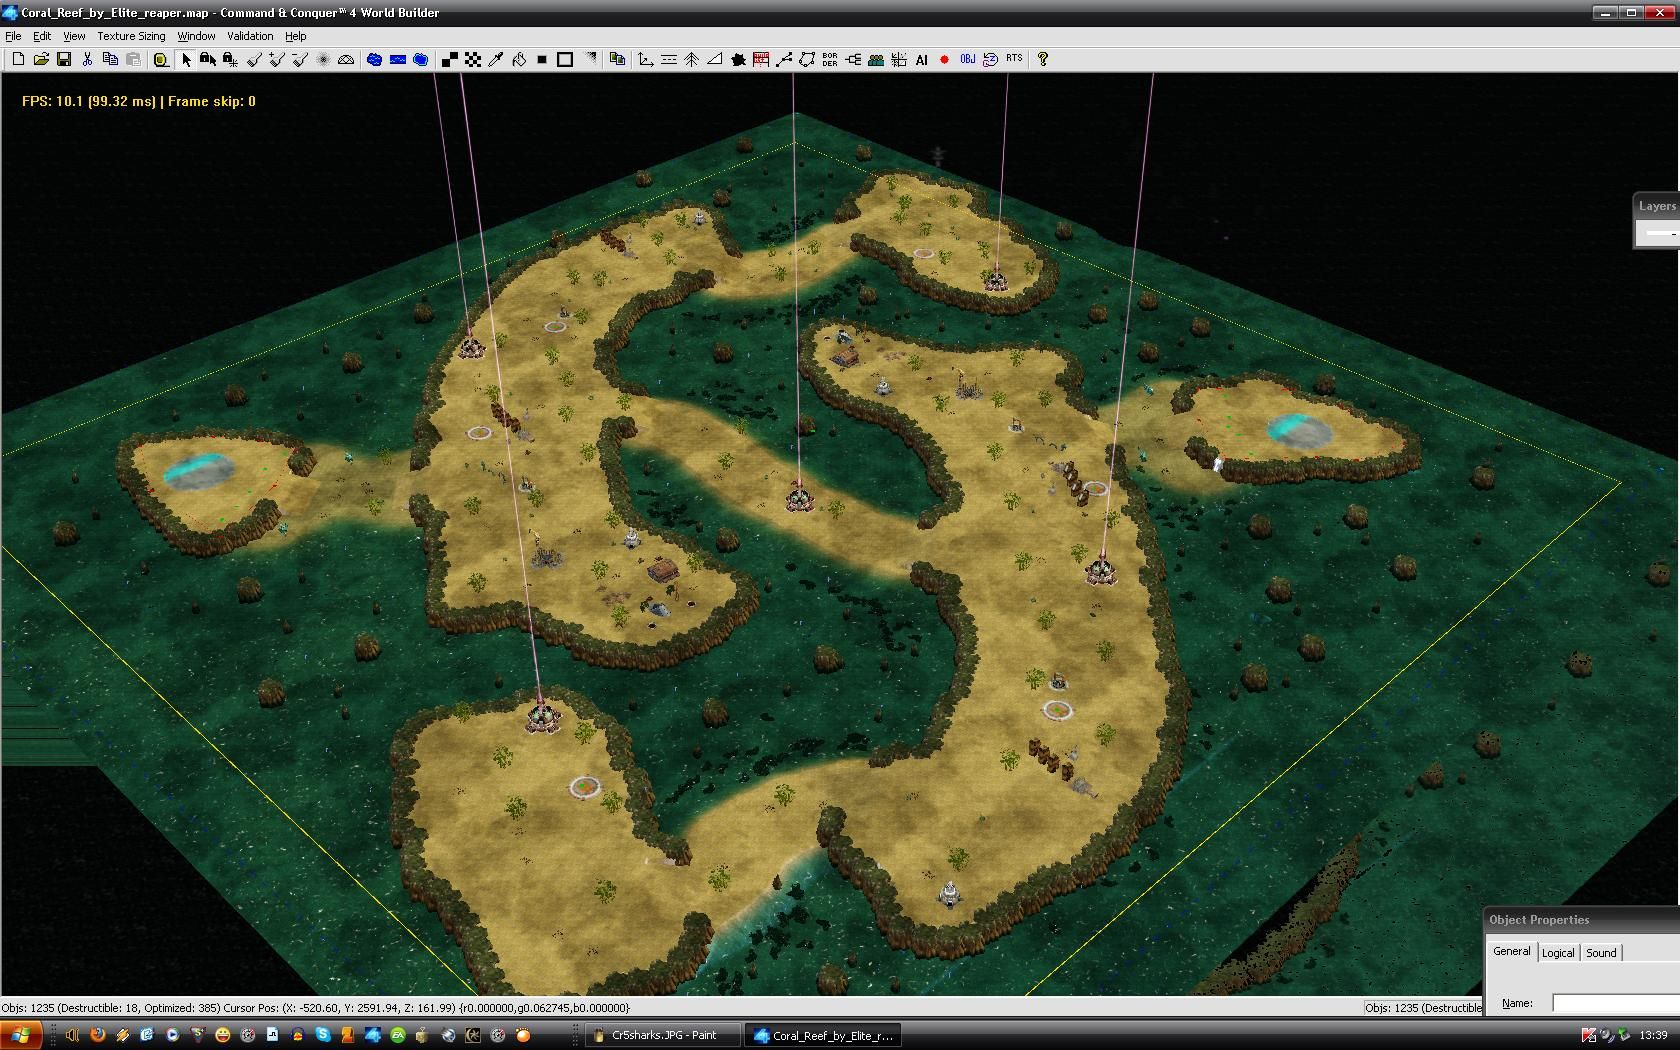The image size is (1680, 1050).
Task: Switch to Sound tab in Object Properties
Action: coord(1601,953)
